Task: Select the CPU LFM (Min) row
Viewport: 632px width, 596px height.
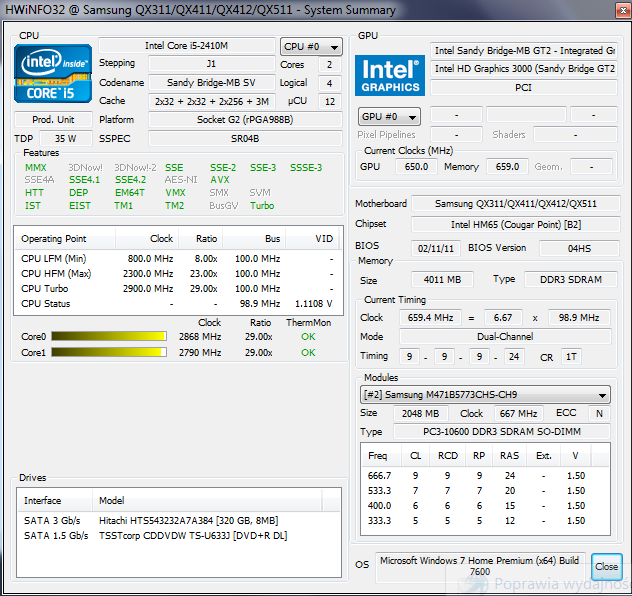Action: pyautogui.click(x=177, y=258)
